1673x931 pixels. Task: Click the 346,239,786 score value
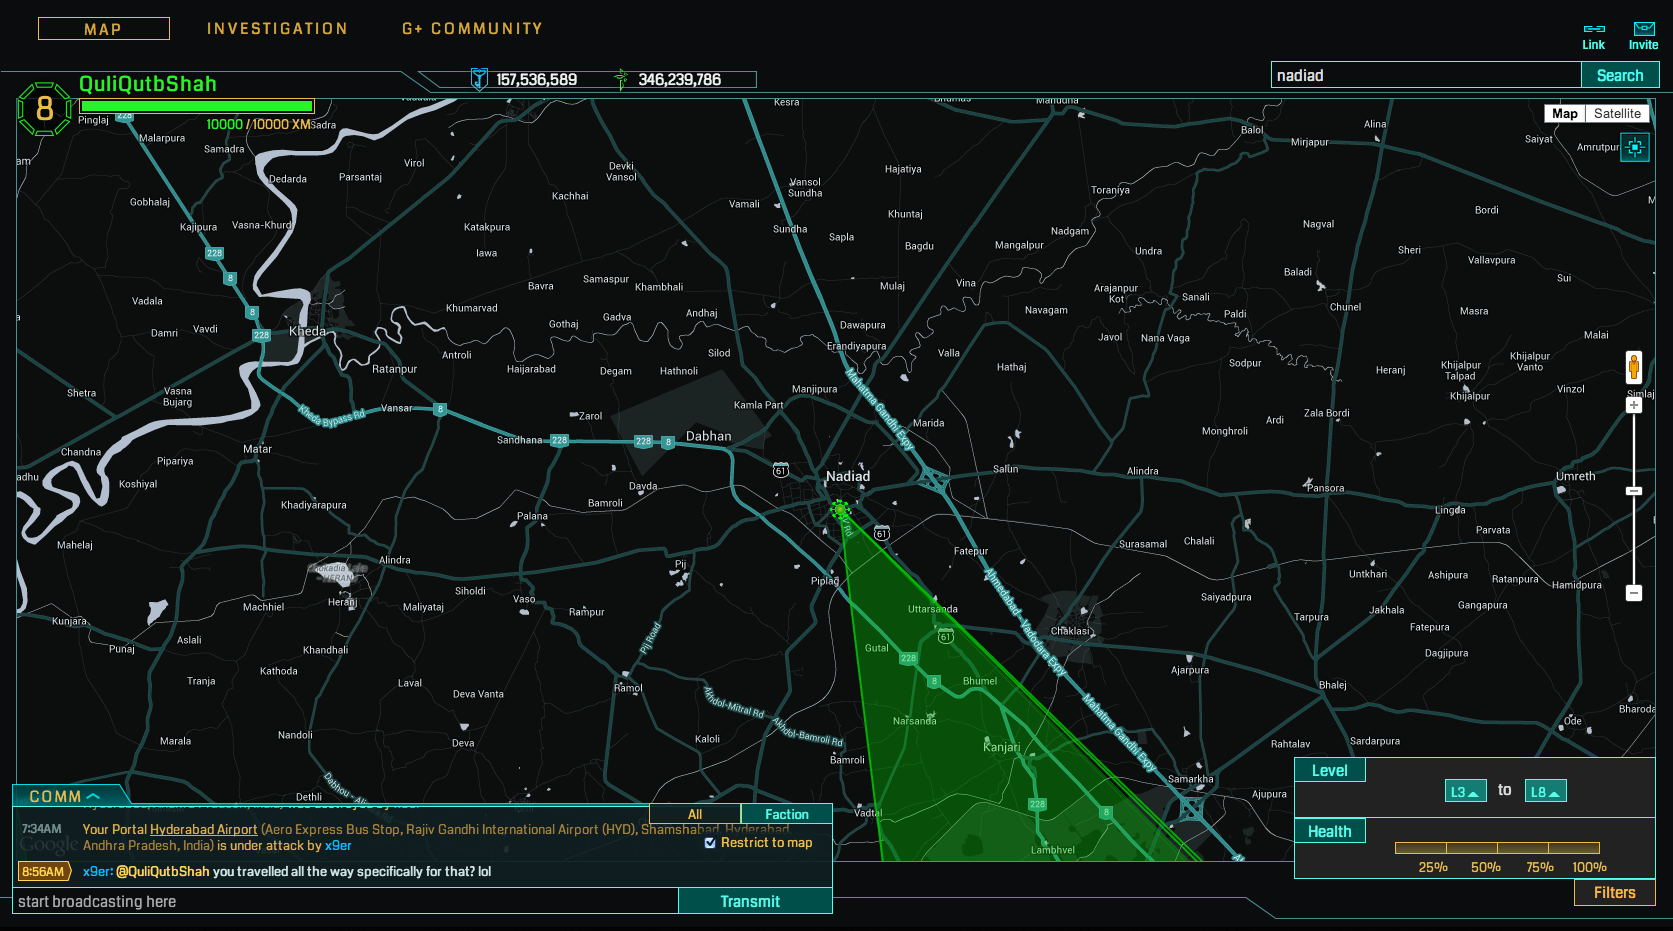click(x=680, y=80)
